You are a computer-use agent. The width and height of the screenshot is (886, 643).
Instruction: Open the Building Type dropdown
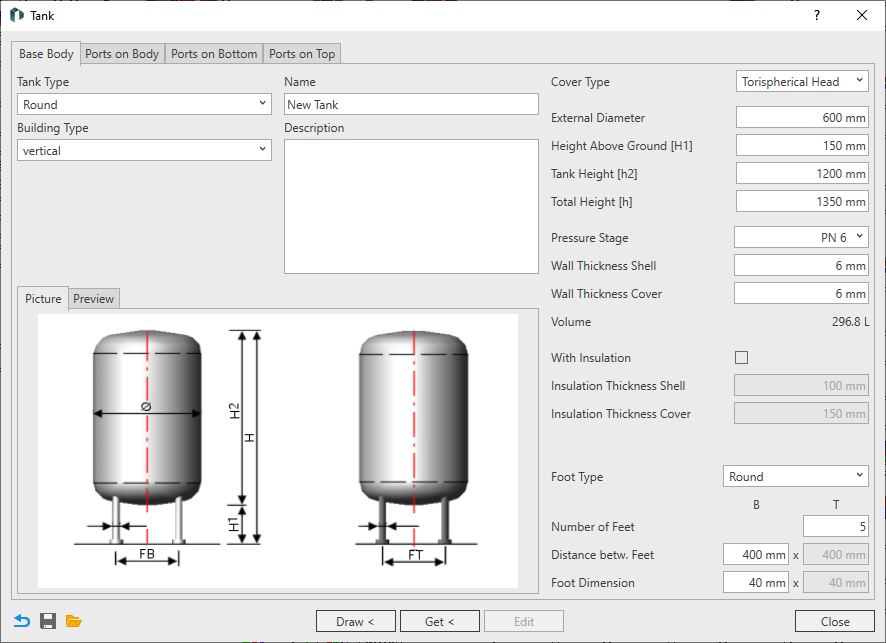click(x=144, y=150)
